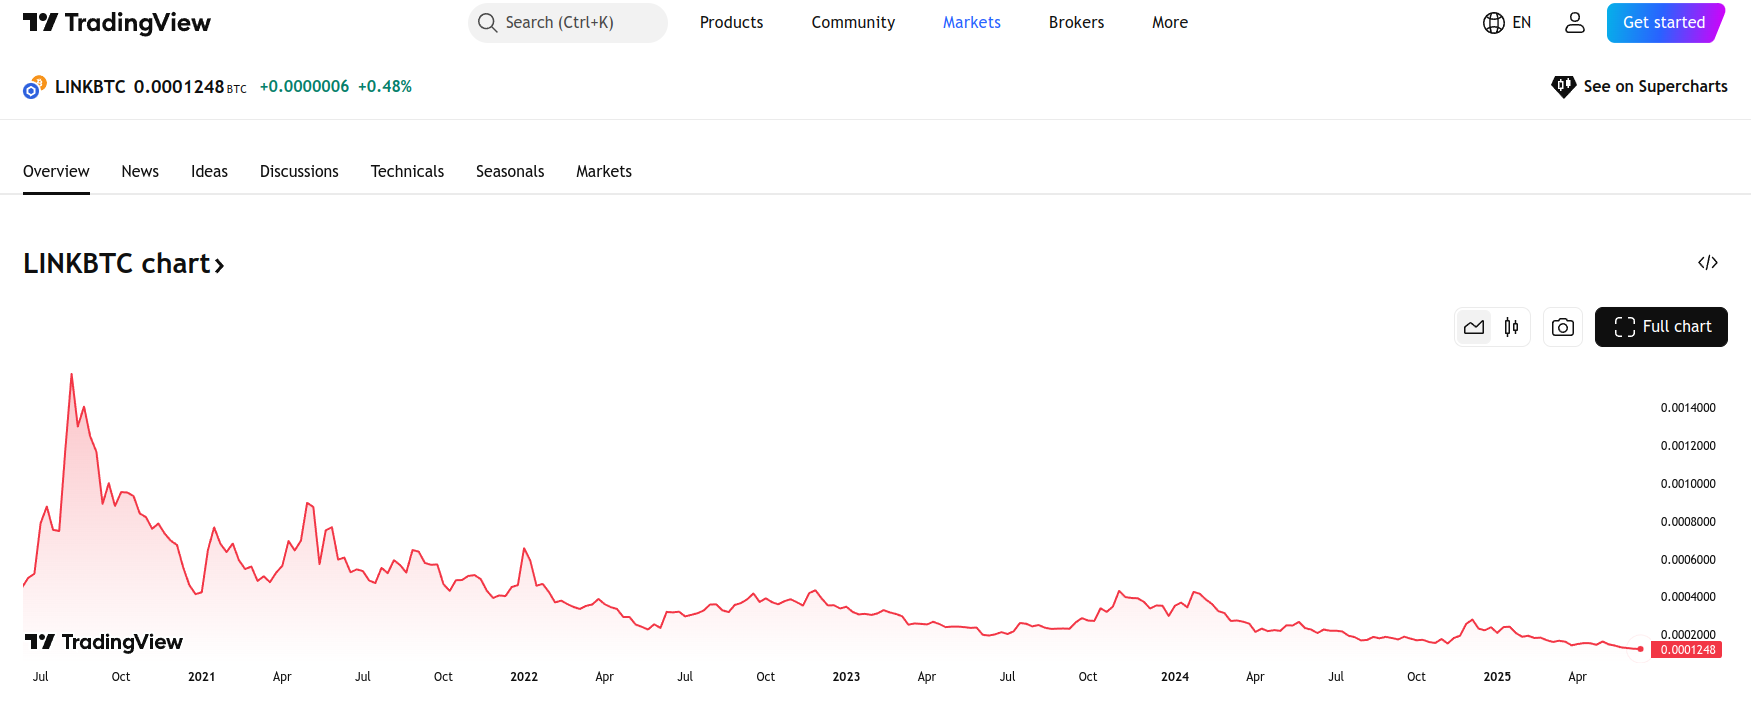The width and height of the screenshot is (1751, 708).
Task: Focus the Search (Ctrl+K) field
Action: 568,23
